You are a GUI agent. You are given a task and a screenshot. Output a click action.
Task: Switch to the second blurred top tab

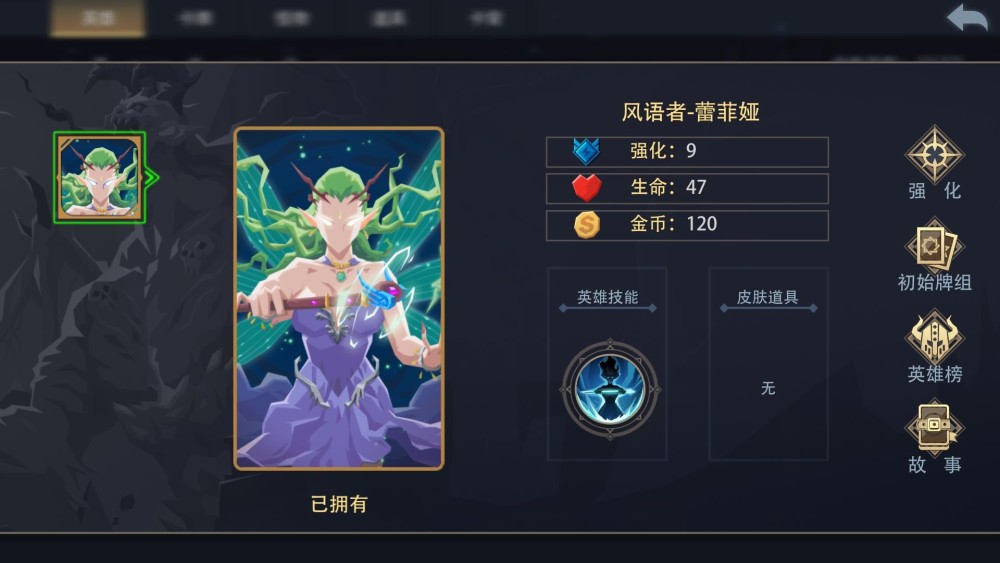click(195, 18)
